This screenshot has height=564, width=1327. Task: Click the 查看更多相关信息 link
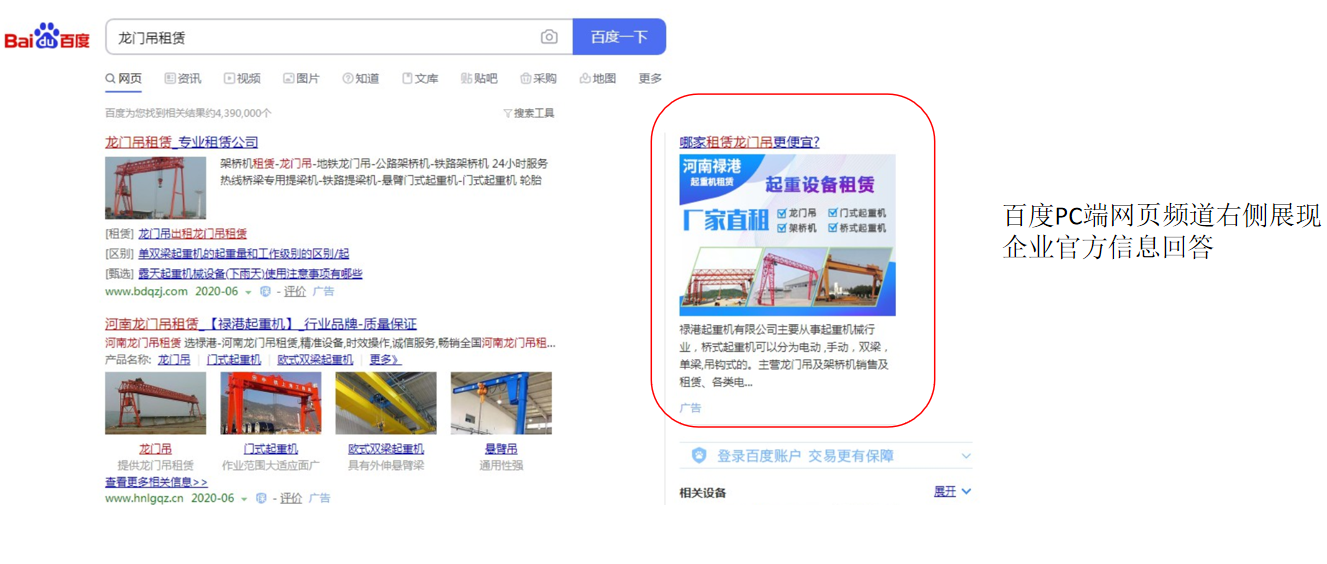coord(156,482)
